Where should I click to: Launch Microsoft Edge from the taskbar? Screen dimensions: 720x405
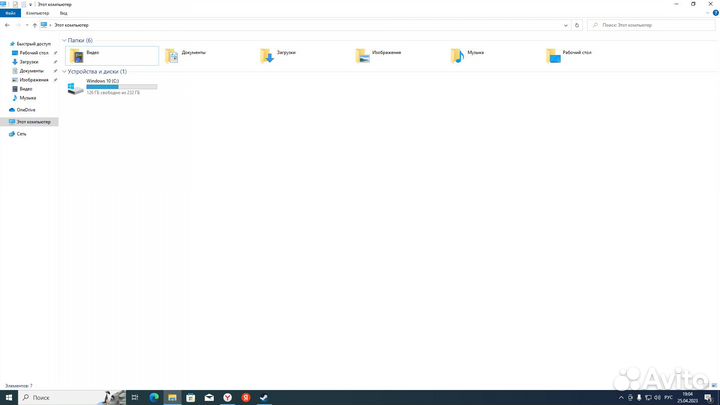154,398
